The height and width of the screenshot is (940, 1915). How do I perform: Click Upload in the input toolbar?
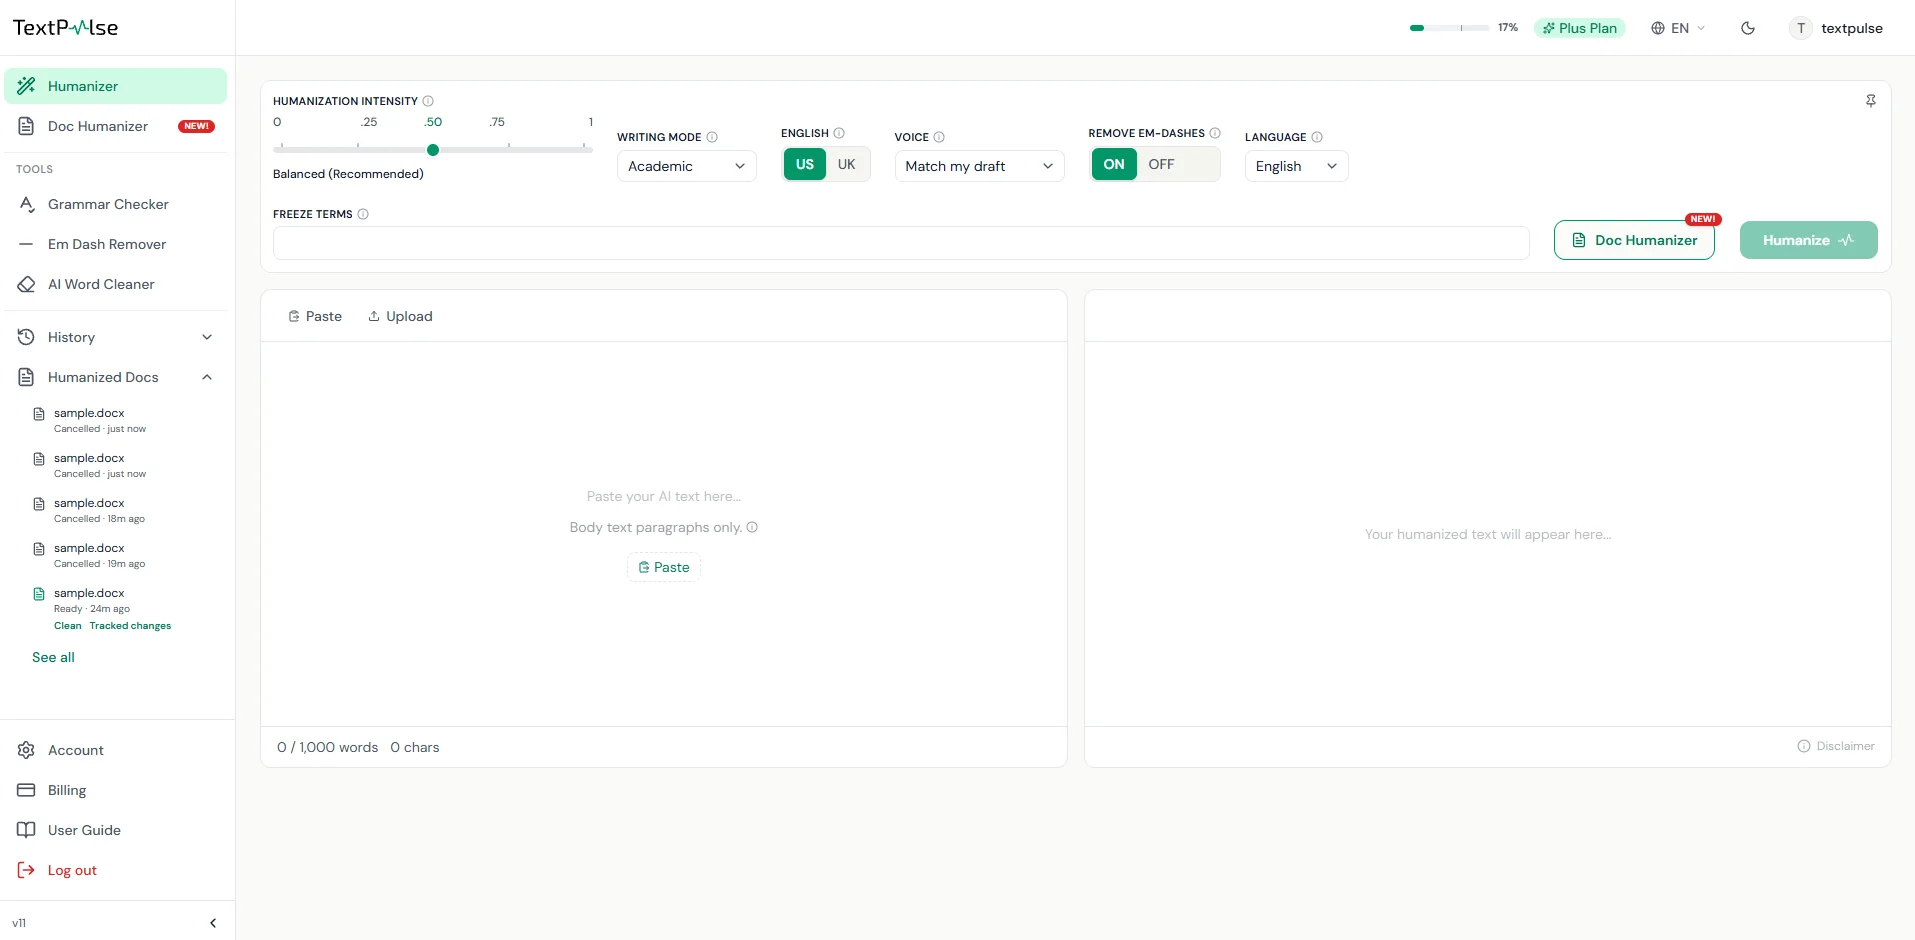pos(400,316)
